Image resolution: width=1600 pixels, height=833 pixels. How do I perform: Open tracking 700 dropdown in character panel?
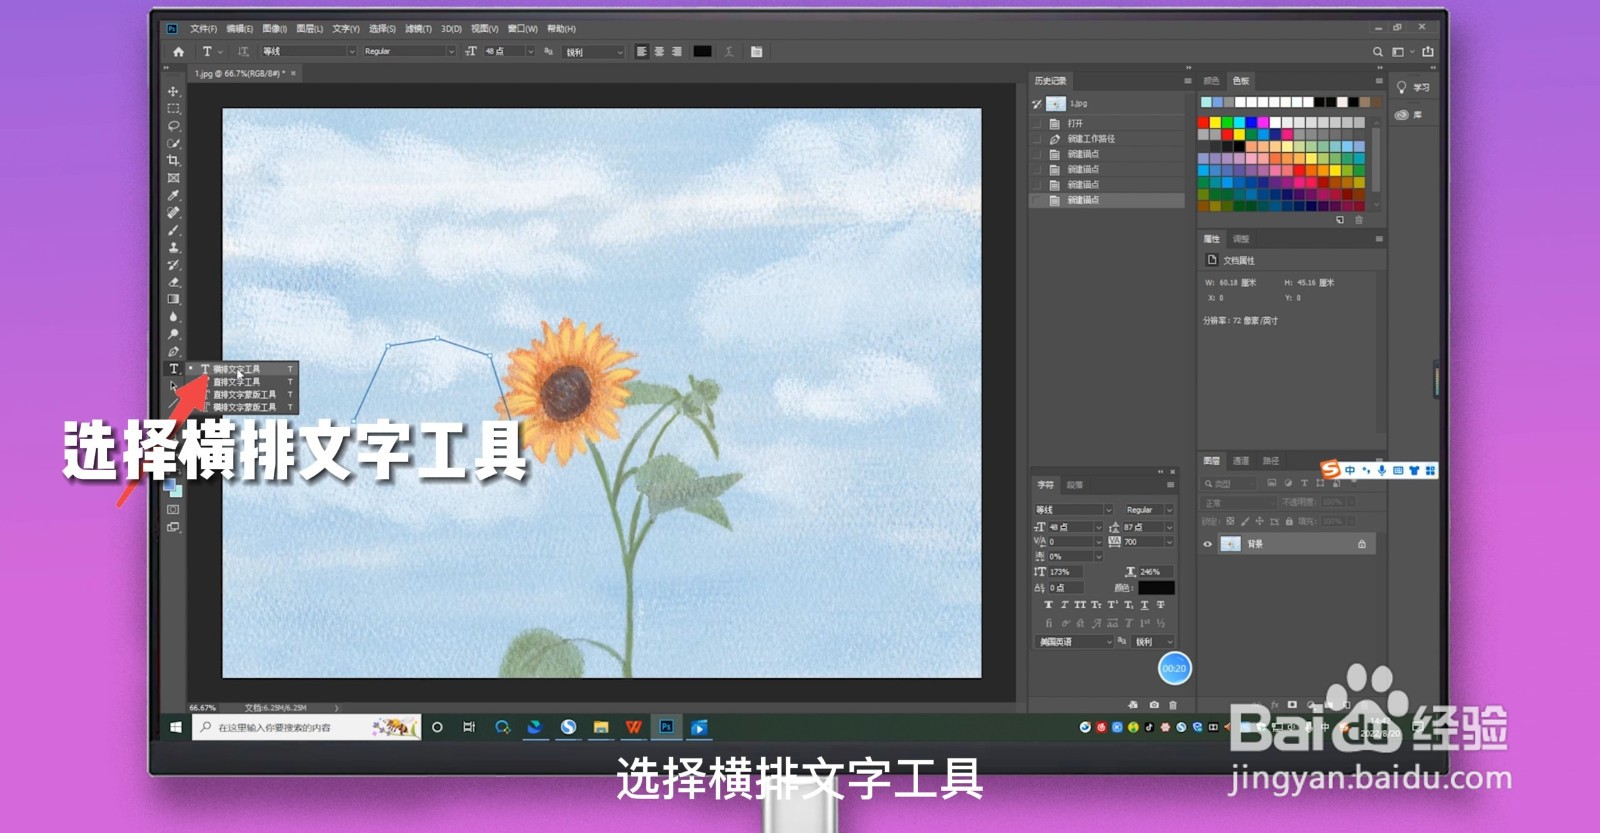coord(1169,542)
